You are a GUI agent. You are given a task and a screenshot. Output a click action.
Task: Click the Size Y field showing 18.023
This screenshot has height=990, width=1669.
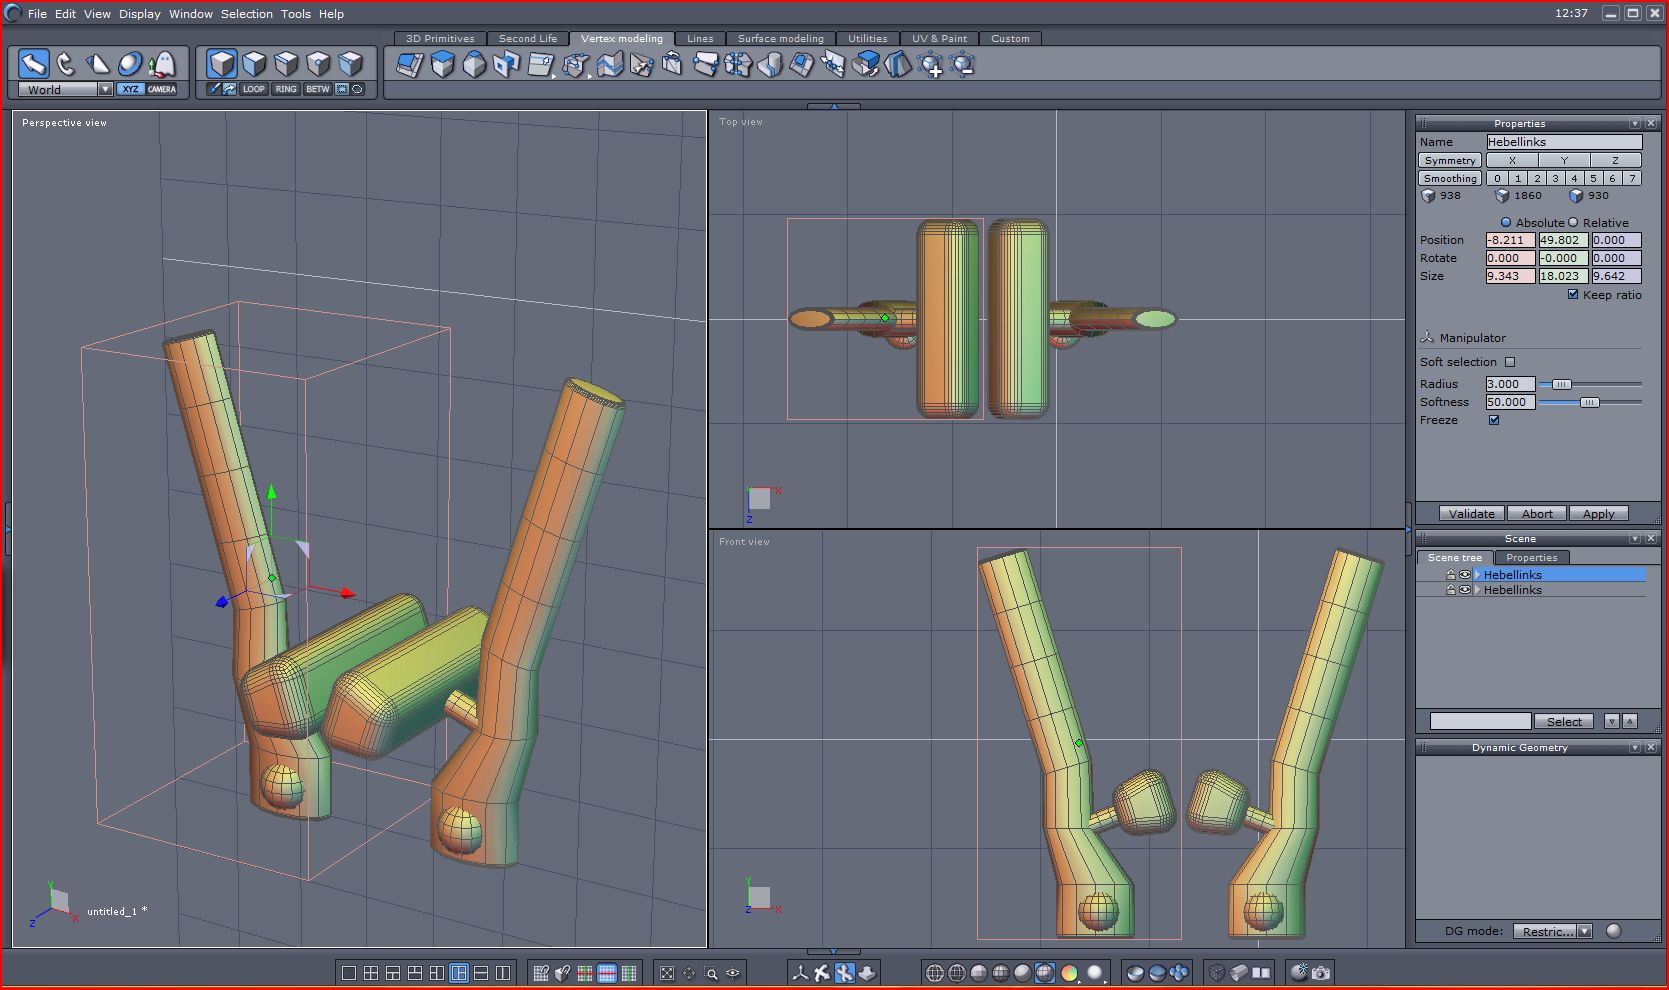coord(1564,276)
